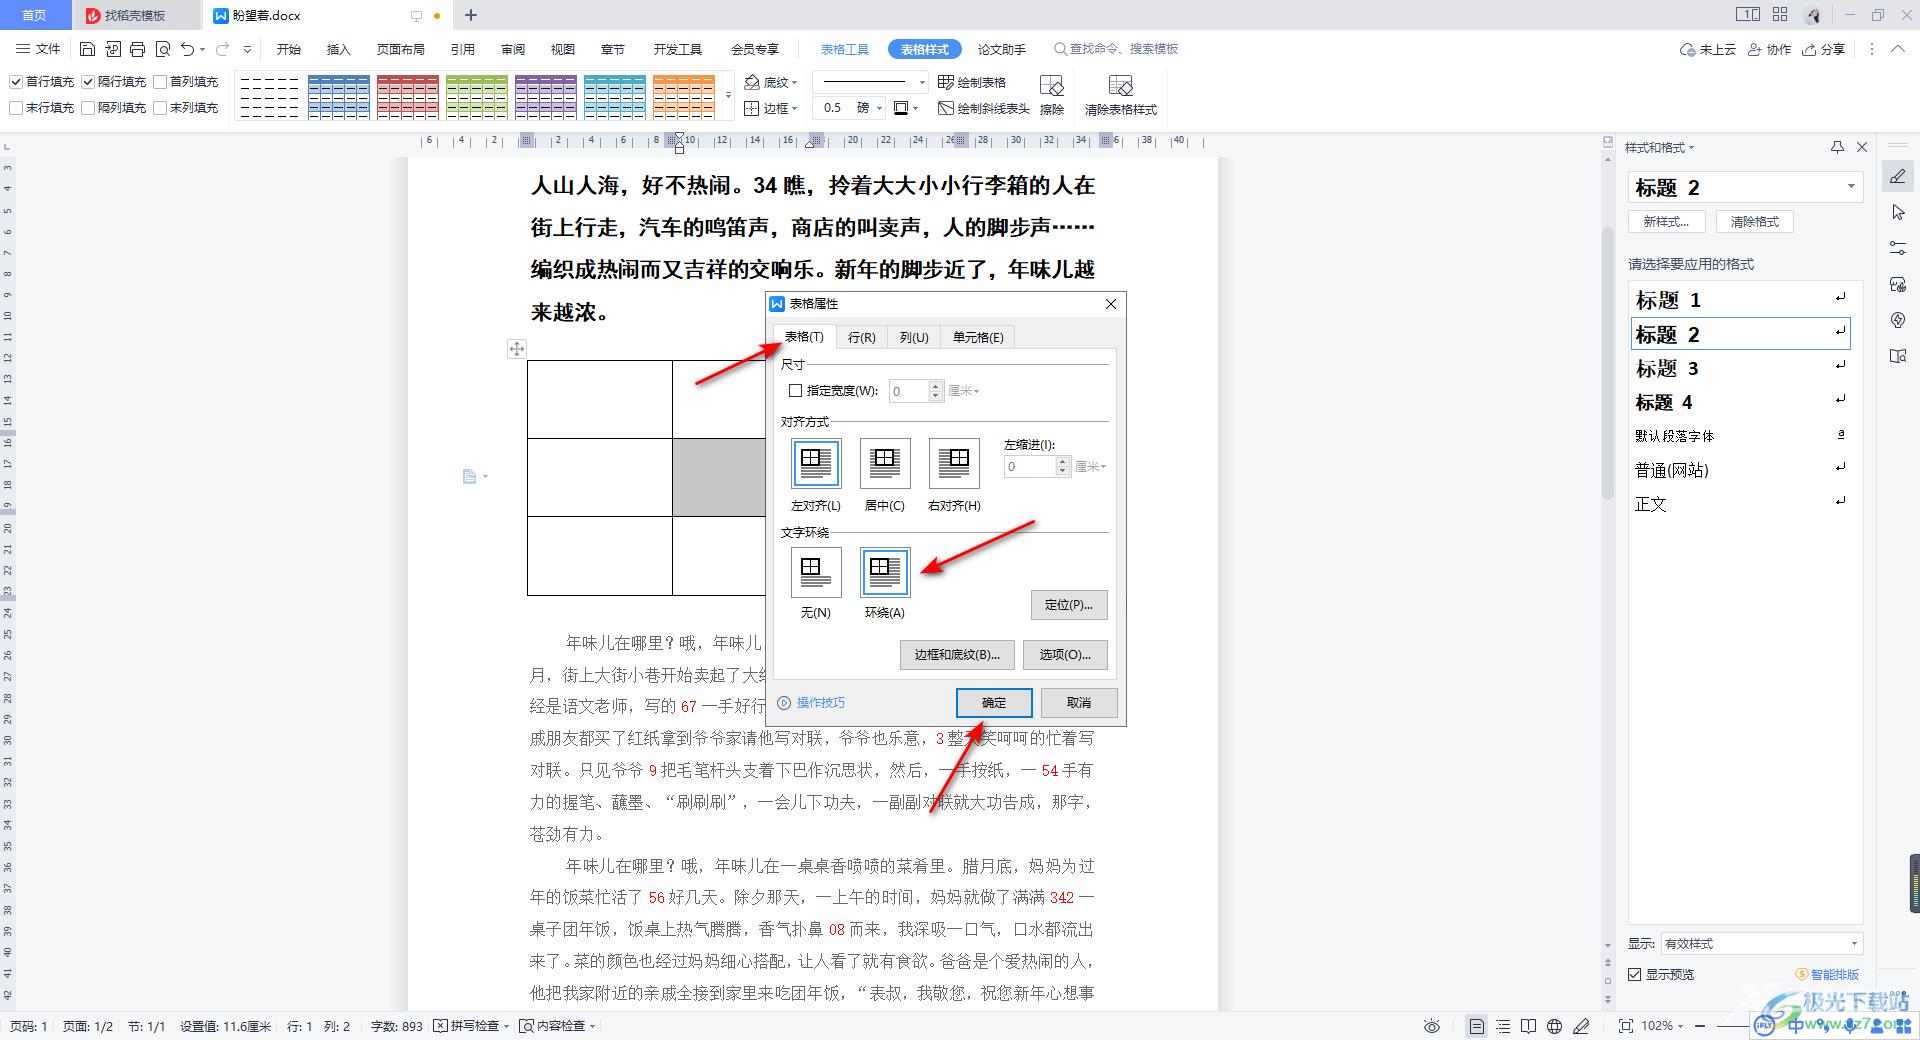Screen dimensions: 1920x1040
Task: Select Around (环绕) text wrapping icon
Action: coord(884,572)
